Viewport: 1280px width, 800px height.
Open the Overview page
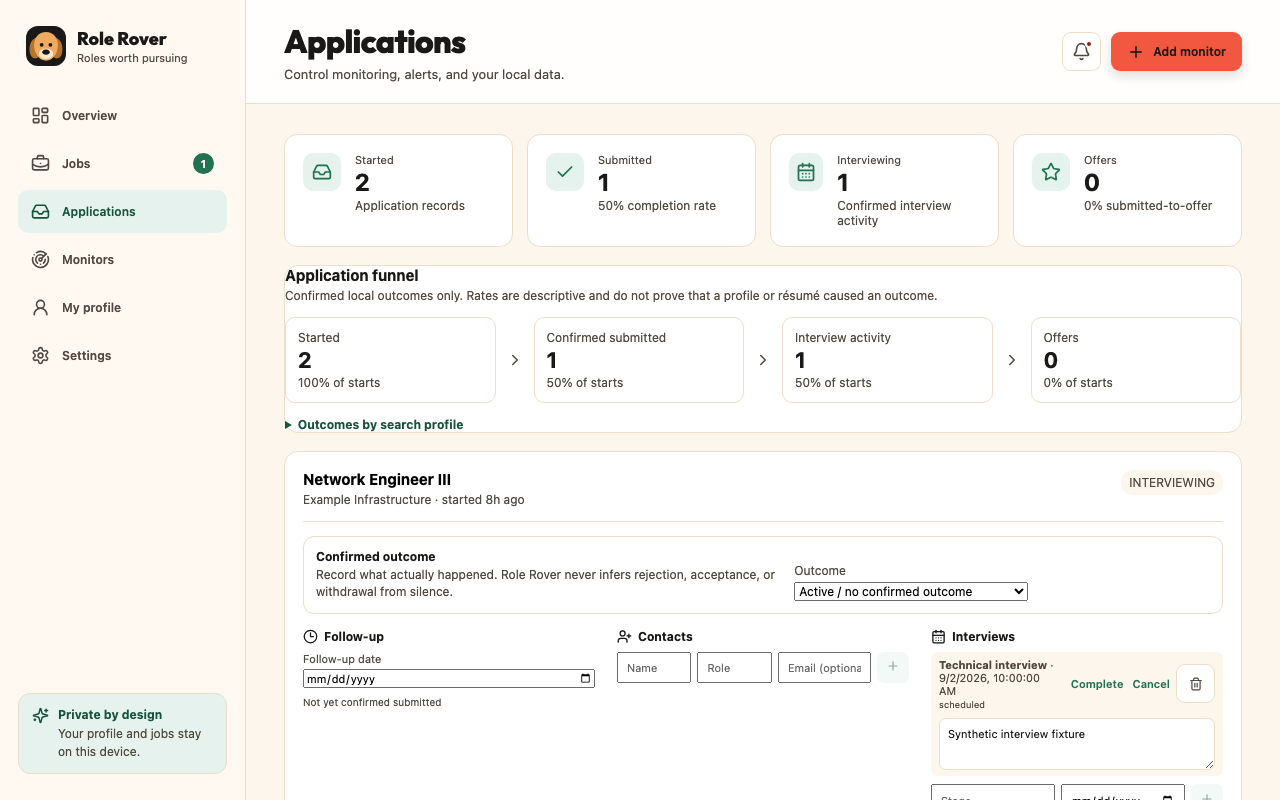tap(122, 116)
